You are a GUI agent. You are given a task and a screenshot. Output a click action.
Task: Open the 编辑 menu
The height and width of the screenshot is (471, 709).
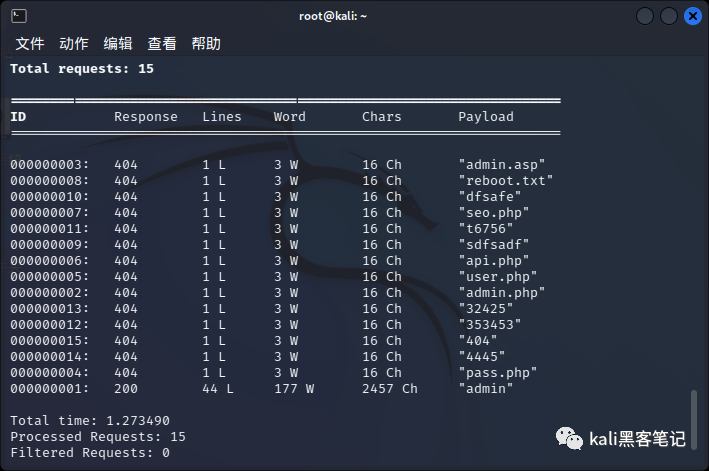[118, 44]
